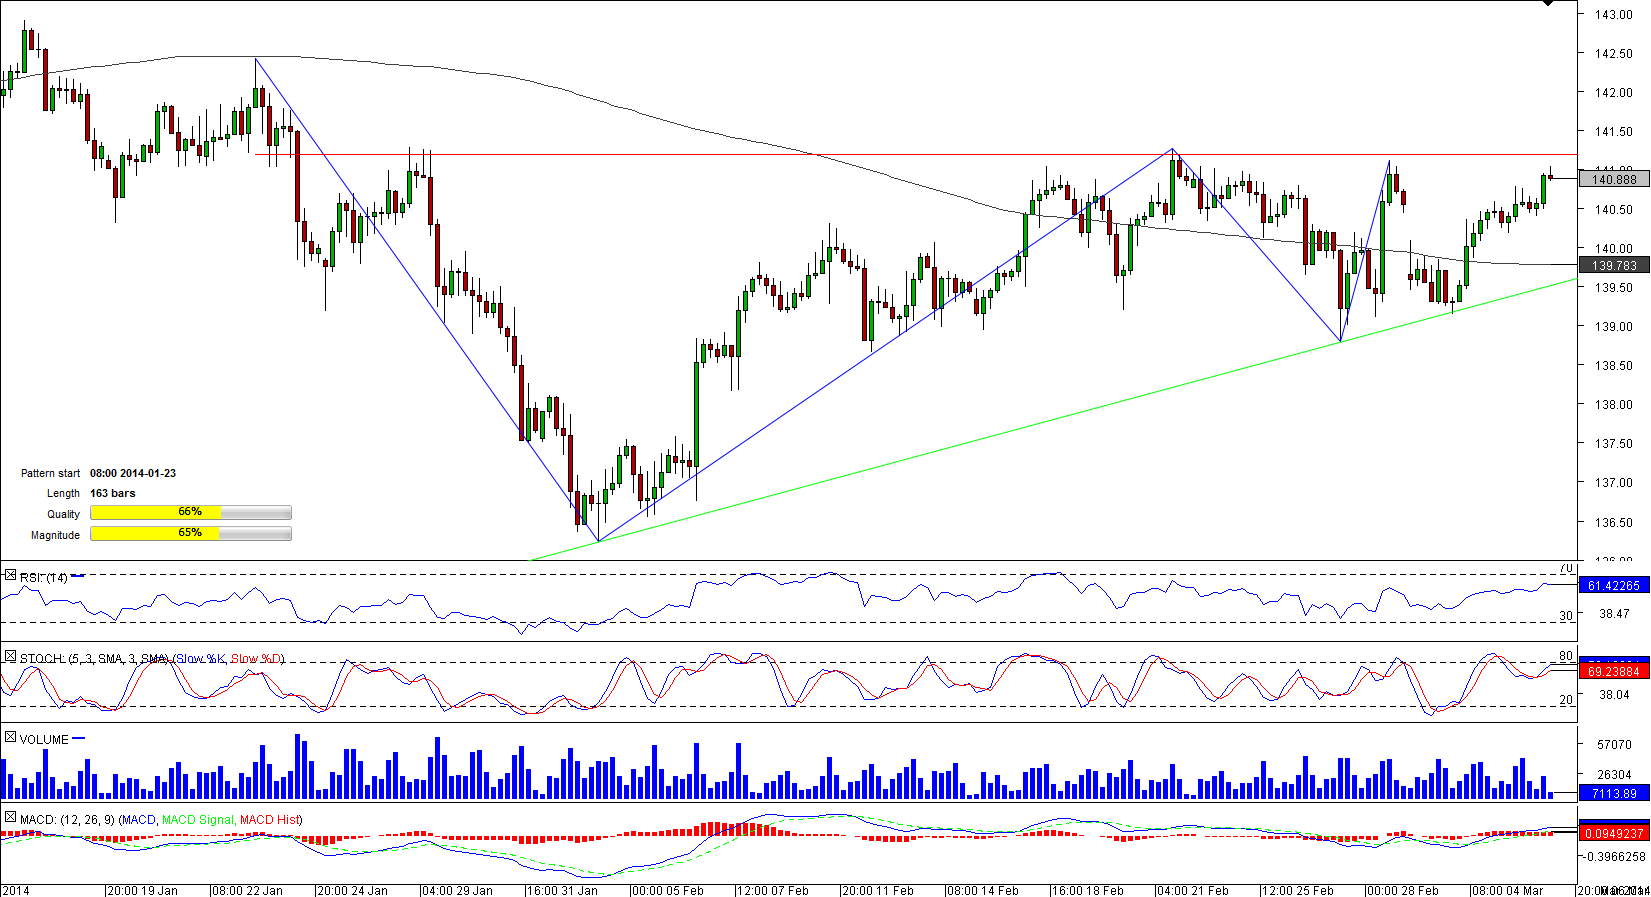
Task: Click the MACD Hist legend label
Action: click(269, 820)
